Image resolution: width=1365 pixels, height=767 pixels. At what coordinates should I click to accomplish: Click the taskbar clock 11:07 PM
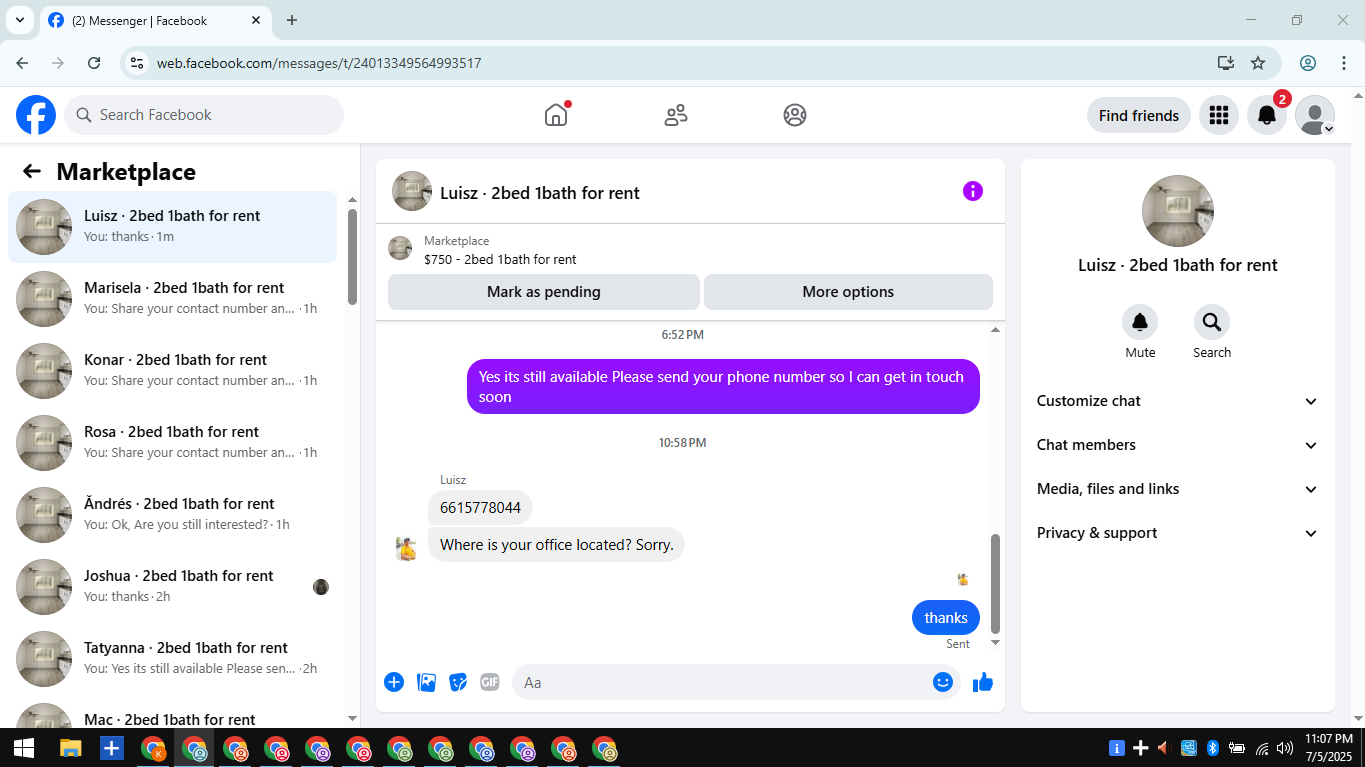1329,747
